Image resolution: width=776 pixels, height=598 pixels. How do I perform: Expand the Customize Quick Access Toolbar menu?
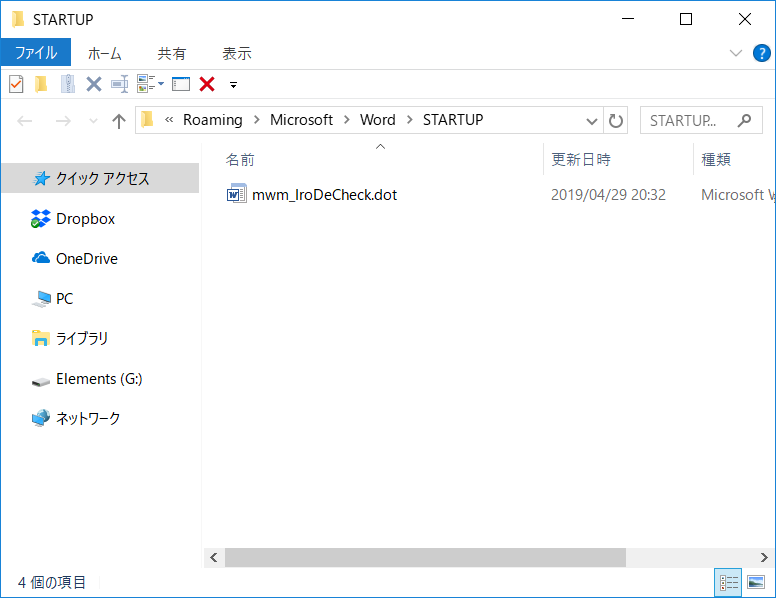pos(233,84)
